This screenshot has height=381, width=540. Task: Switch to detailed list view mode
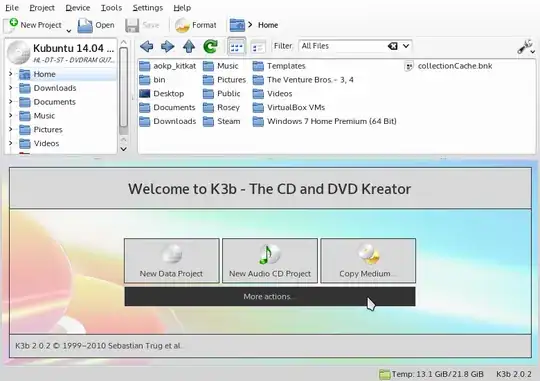(258, 47)
